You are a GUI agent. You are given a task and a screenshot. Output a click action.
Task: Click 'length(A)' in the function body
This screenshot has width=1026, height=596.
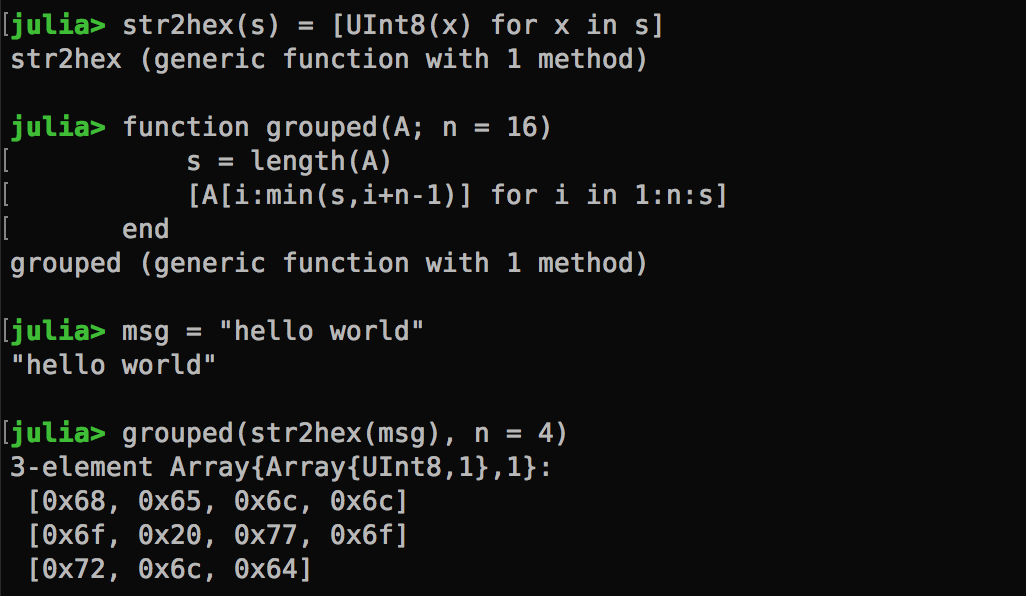tap(321, 161)
